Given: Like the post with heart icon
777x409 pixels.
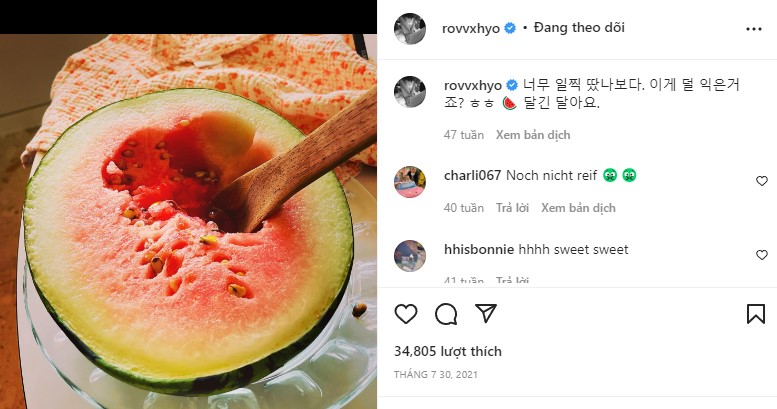Looking at the screenshot, I should [x=406, y=314].
